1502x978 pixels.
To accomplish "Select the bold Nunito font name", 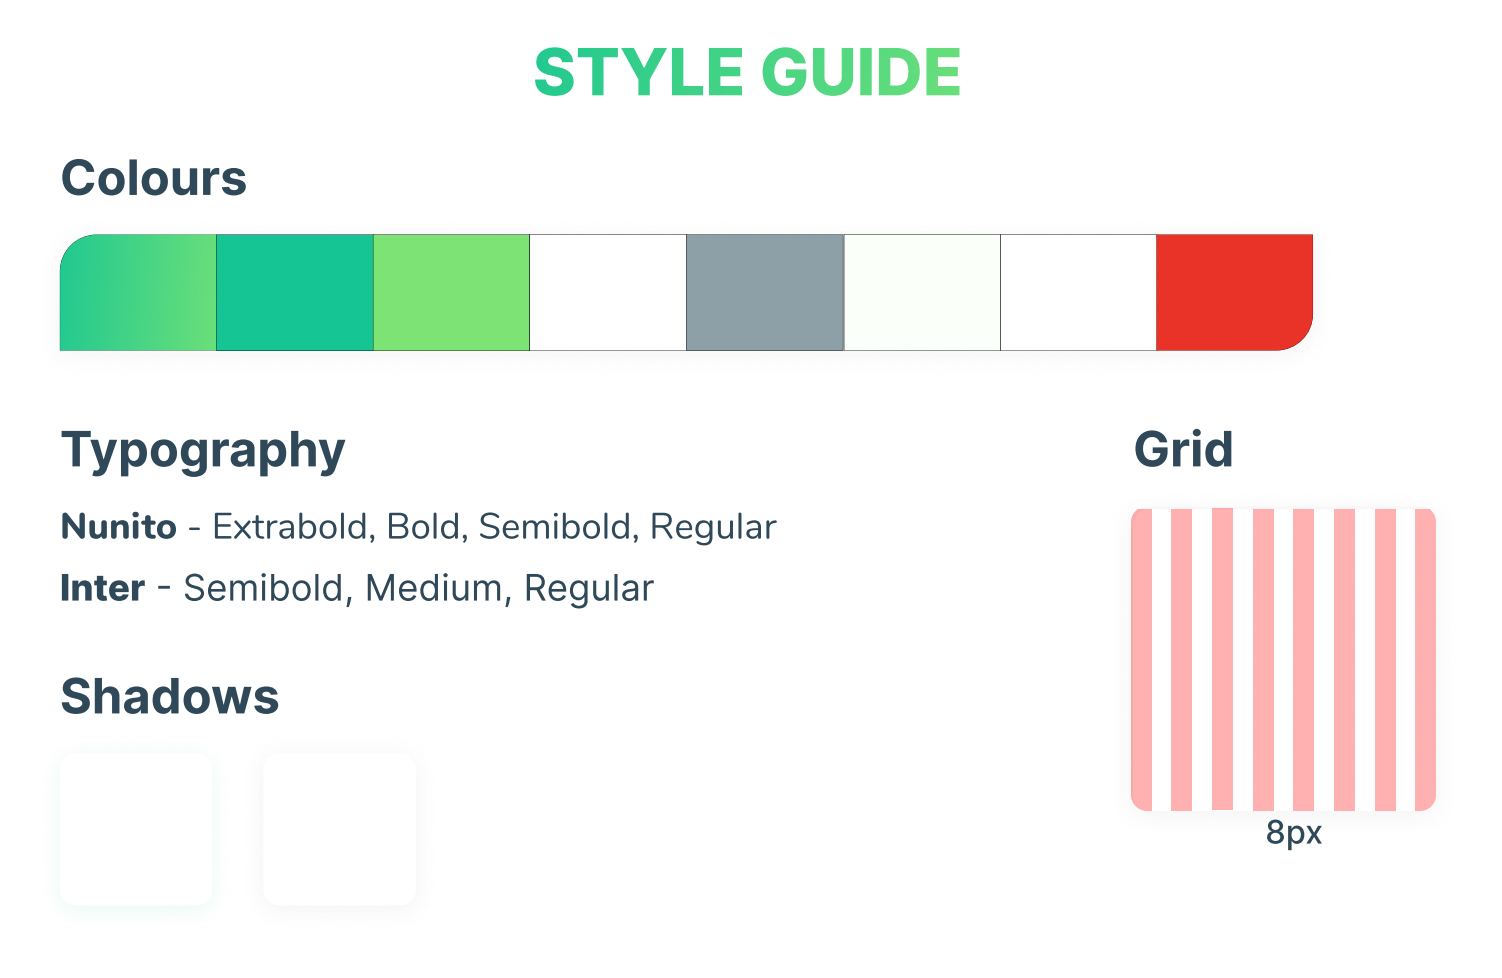I will point(119,527).
